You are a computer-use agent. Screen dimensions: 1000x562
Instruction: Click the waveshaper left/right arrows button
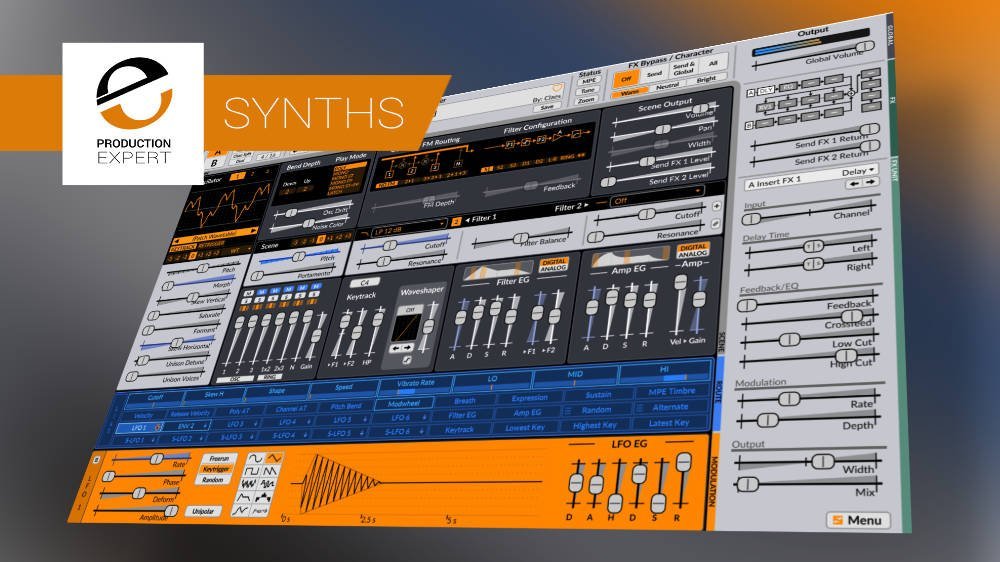[x=401, y=349]
